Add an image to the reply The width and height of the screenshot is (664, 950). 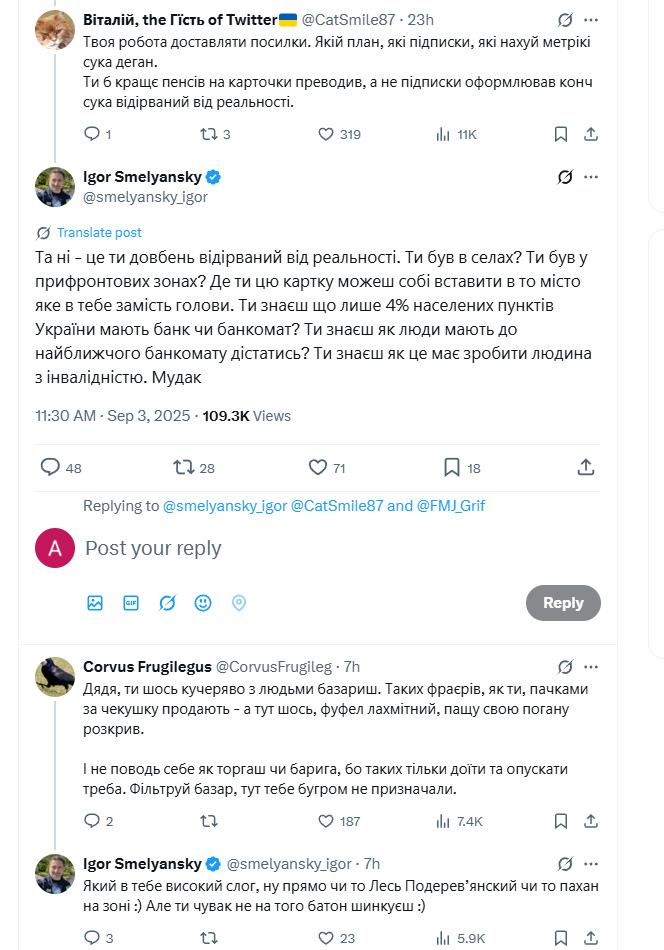95,603
